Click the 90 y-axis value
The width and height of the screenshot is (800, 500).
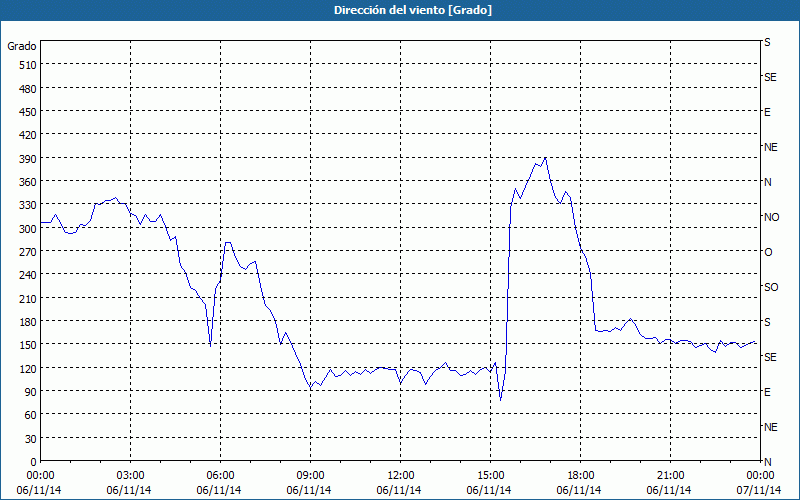coord(31,391)
